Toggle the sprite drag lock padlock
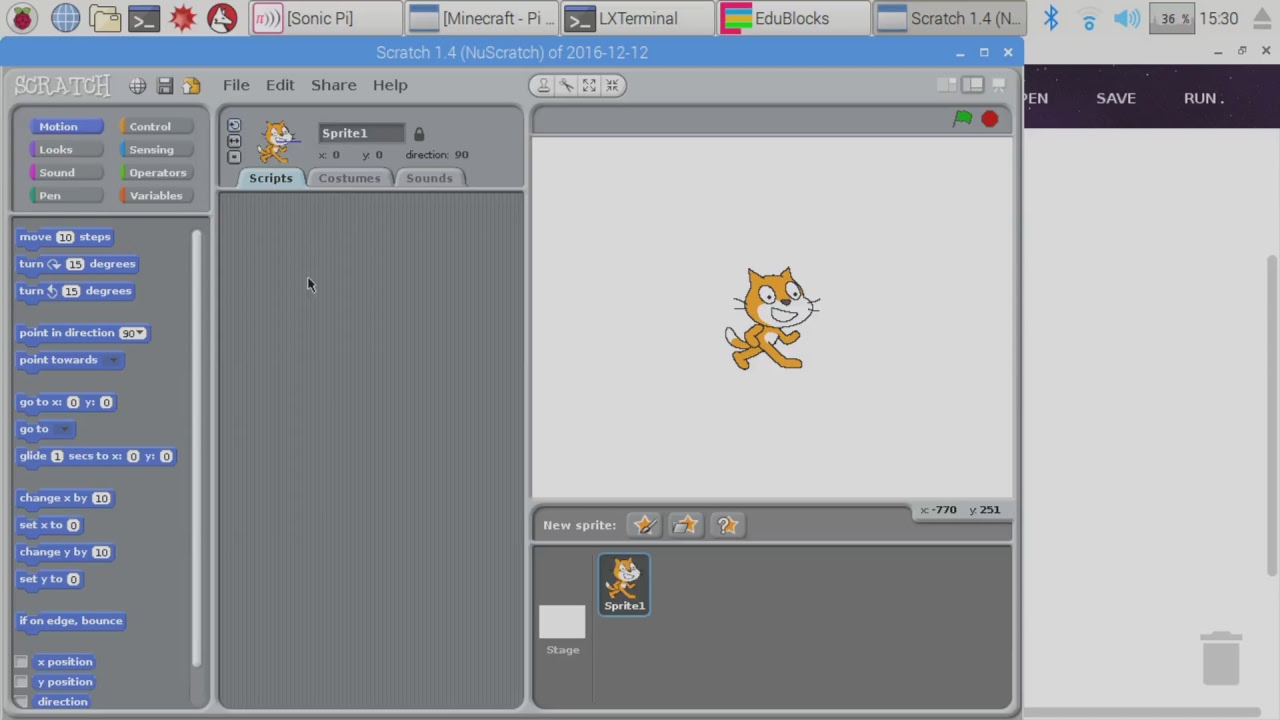1280x720 pixels. [x=419, y=133]
